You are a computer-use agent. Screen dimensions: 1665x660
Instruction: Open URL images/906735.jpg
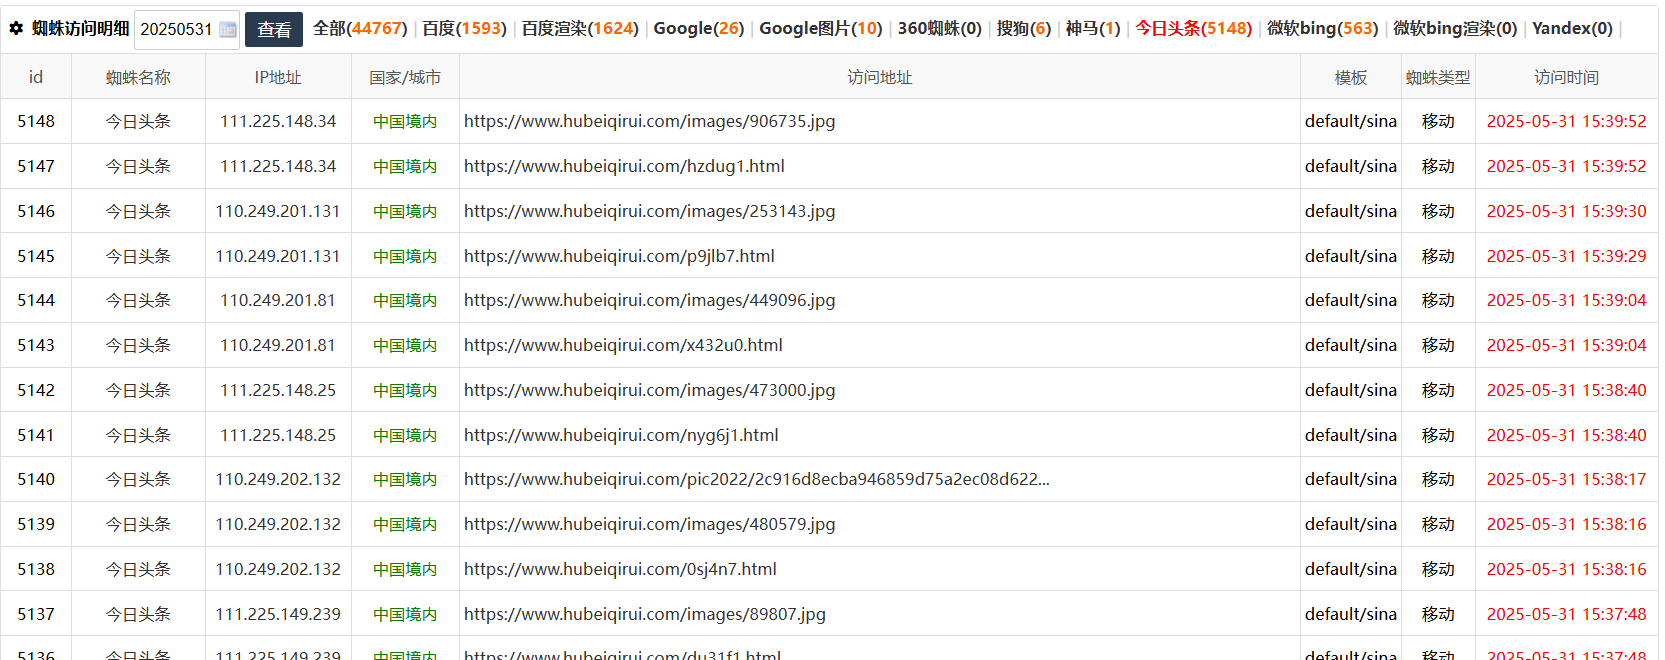(650, 121)
